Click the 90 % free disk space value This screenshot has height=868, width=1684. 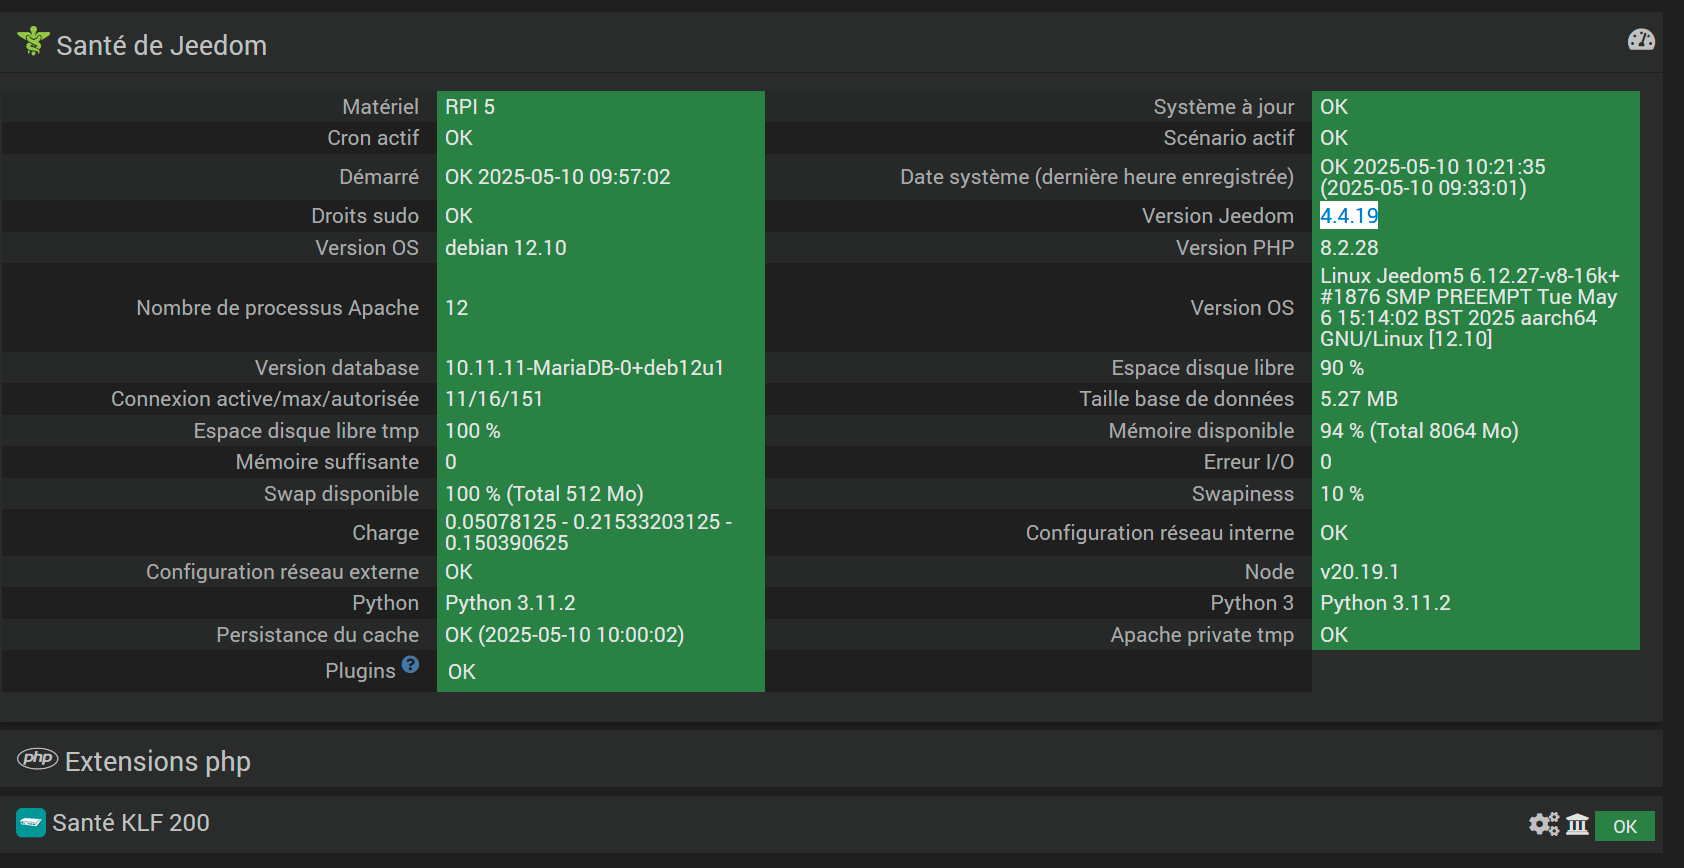(1342, 368)
